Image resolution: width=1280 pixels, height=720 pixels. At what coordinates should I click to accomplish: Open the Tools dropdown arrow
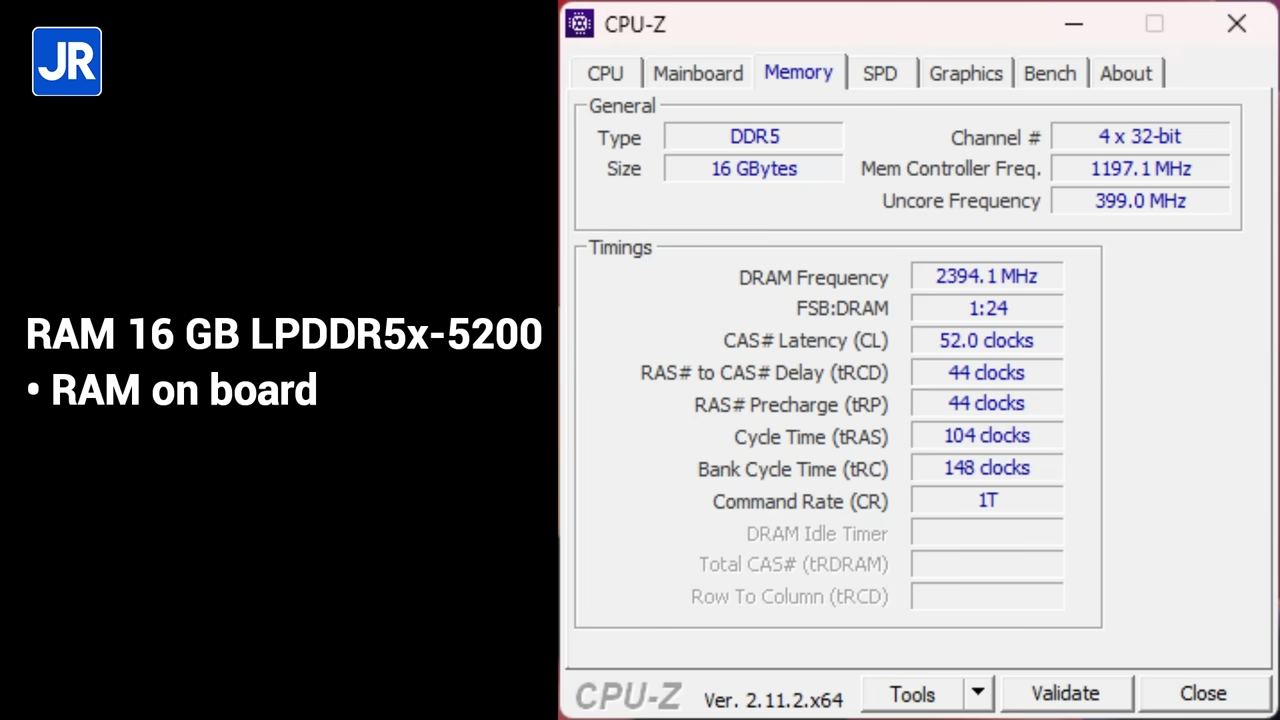click(977, 693)
